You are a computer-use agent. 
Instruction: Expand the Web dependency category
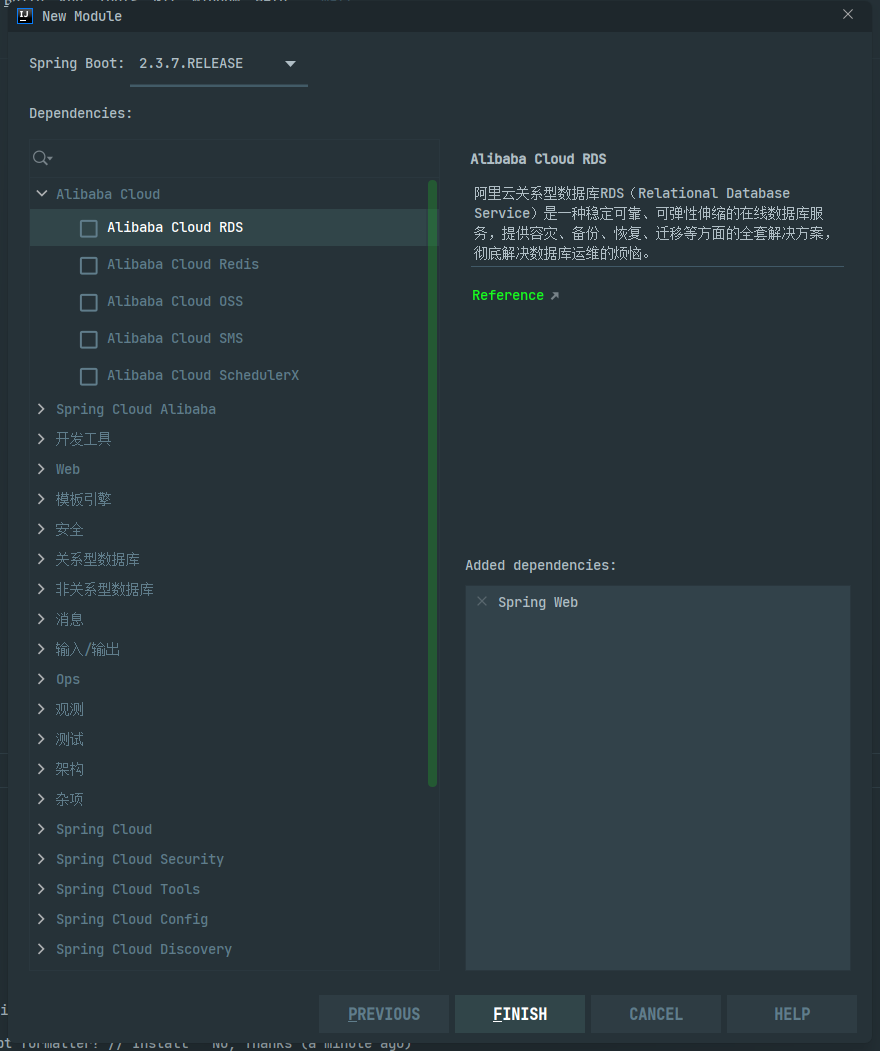point(40,468)
